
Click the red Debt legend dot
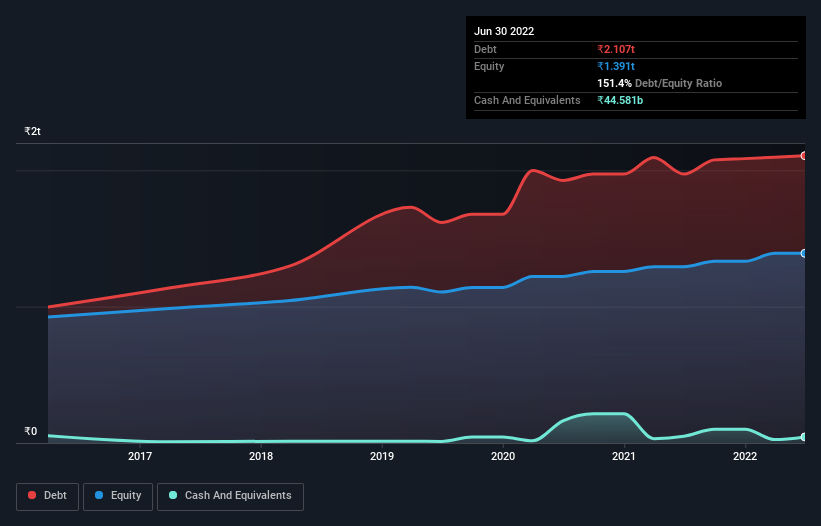point(32,495)
